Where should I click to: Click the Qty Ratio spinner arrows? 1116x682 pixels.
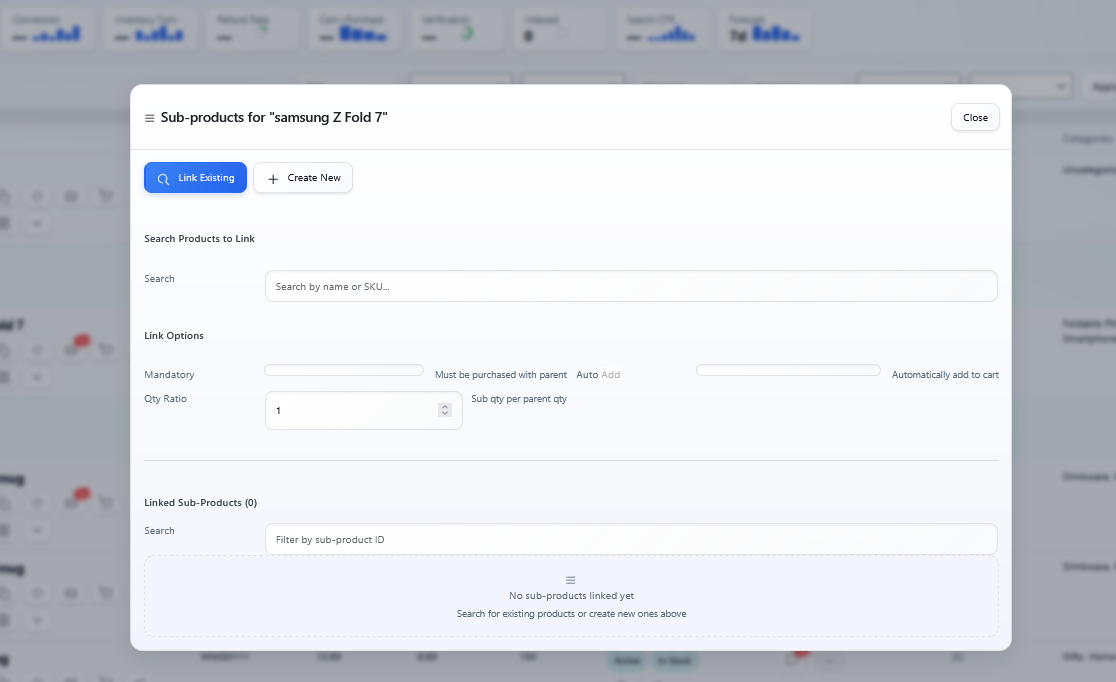click(x=445, y=410)
